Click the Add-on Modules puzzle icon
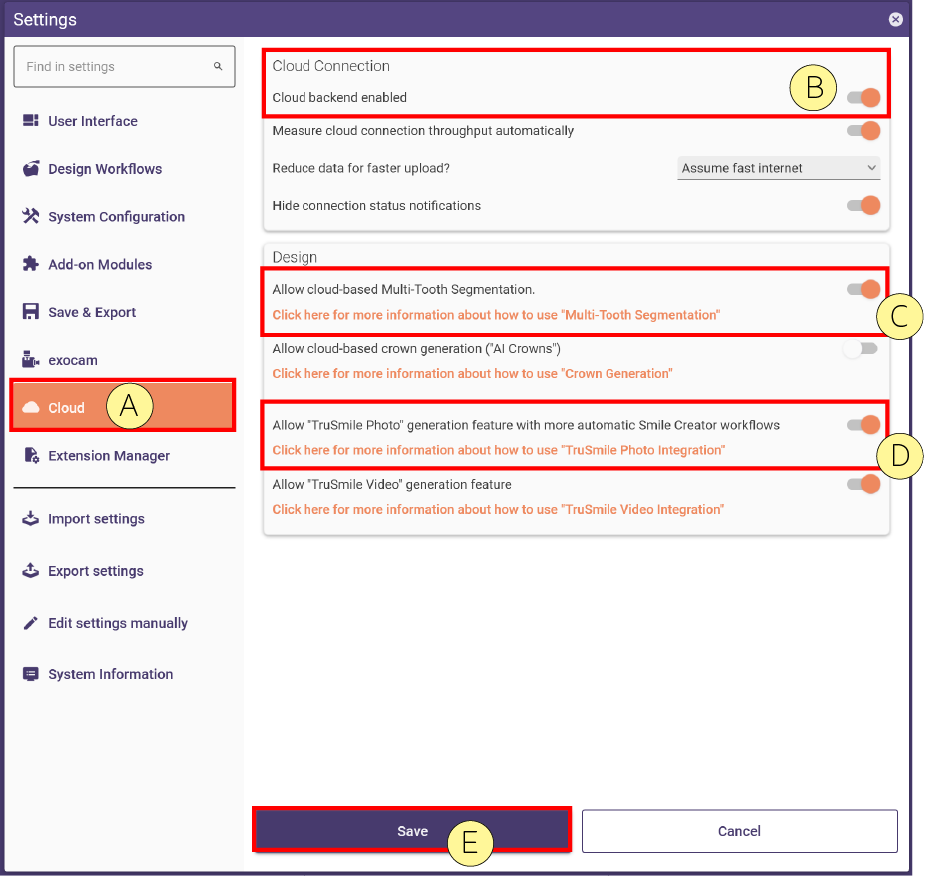 point(31,264)
